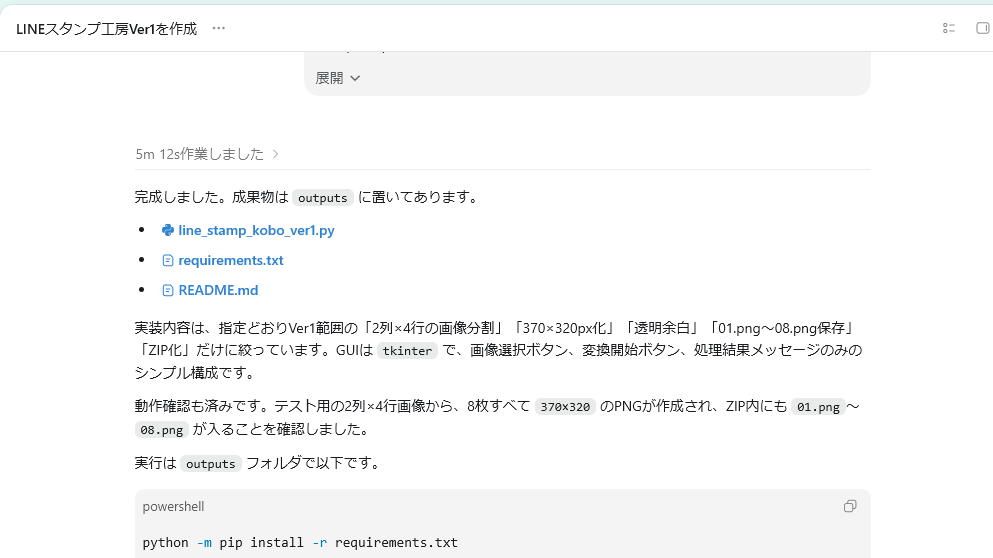This screenshot has height=558, width=993.
Task: Open the line_stamp_kobo_ver1.py file link
Action: 256,231
